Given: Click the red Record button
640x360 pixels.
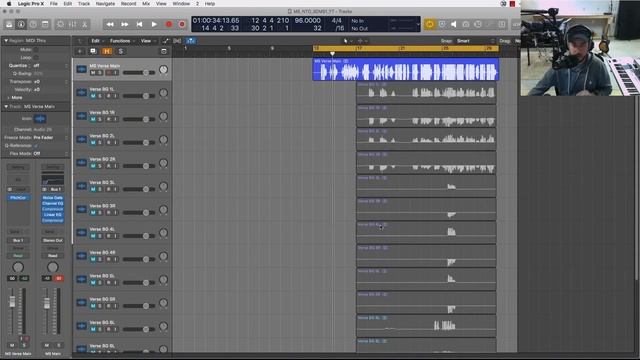Looking at the screenshot, I should pos(169,24).
